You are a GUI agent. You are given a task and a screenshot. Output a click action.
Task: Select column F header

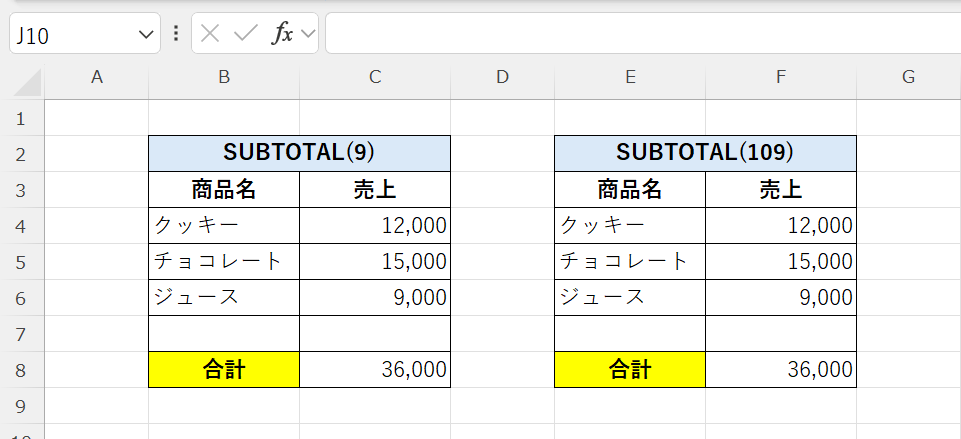pyautogui.click(x=781, y=78)
